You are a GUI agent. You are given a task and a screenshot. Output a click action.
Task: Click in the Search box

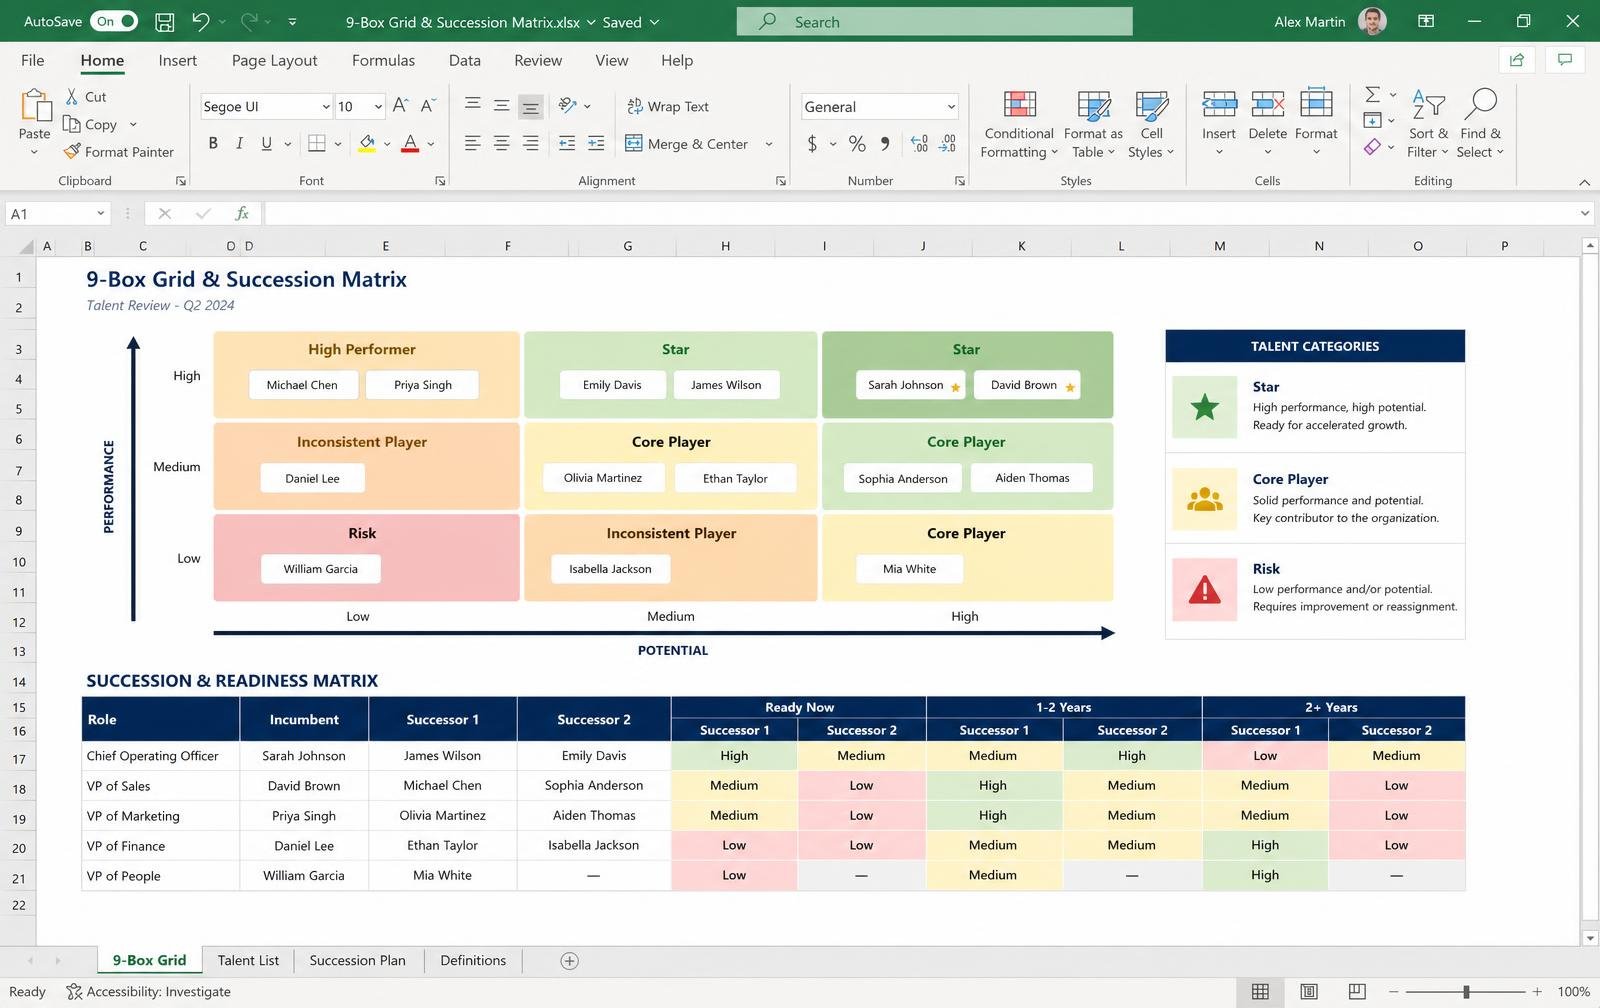[x=934, y=21]
